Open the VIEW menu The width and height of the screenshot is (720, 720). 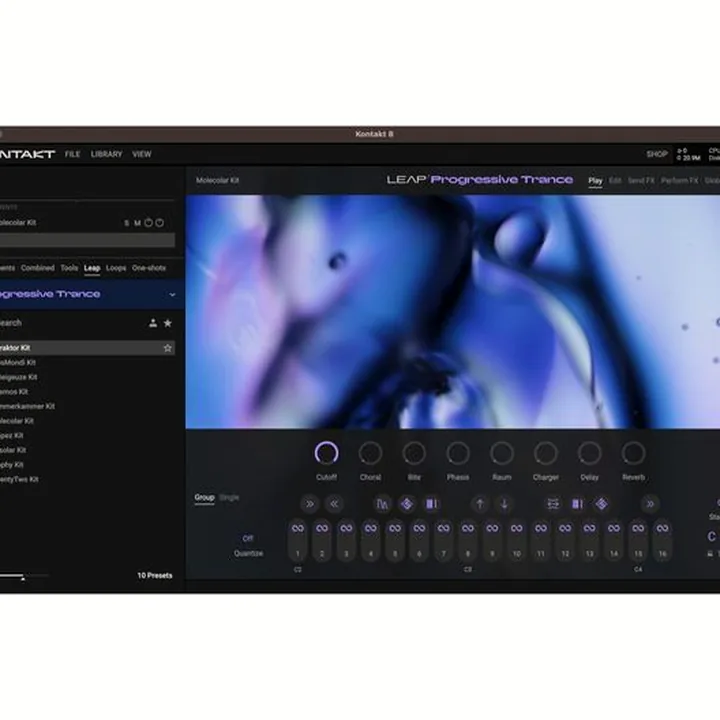point(141,154)
